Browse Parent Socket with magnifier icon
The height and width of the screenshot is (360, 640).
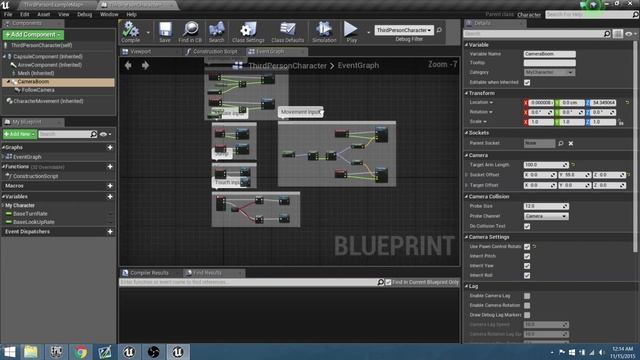coord(561,143)
